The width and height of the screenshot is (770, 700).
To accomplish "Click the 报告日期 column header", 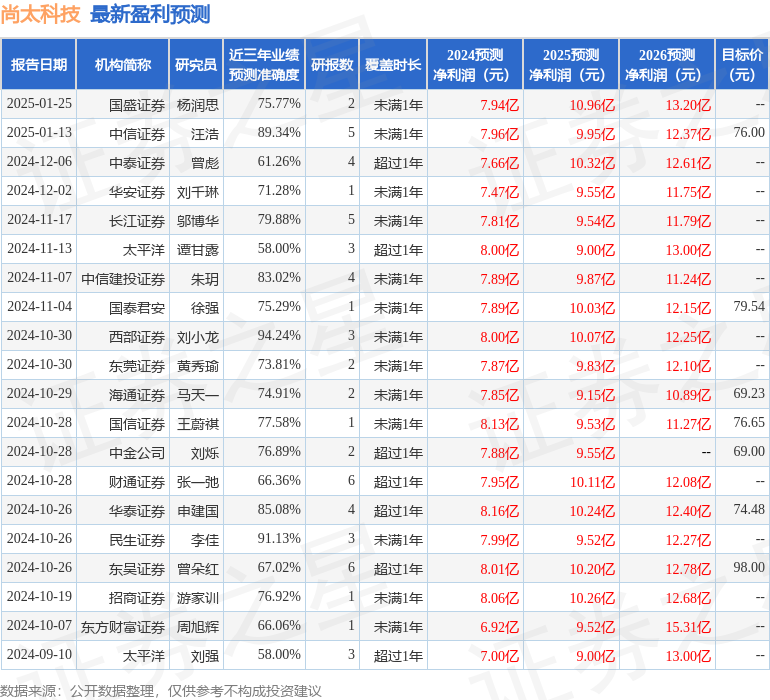I will click(x=39, y=65).
